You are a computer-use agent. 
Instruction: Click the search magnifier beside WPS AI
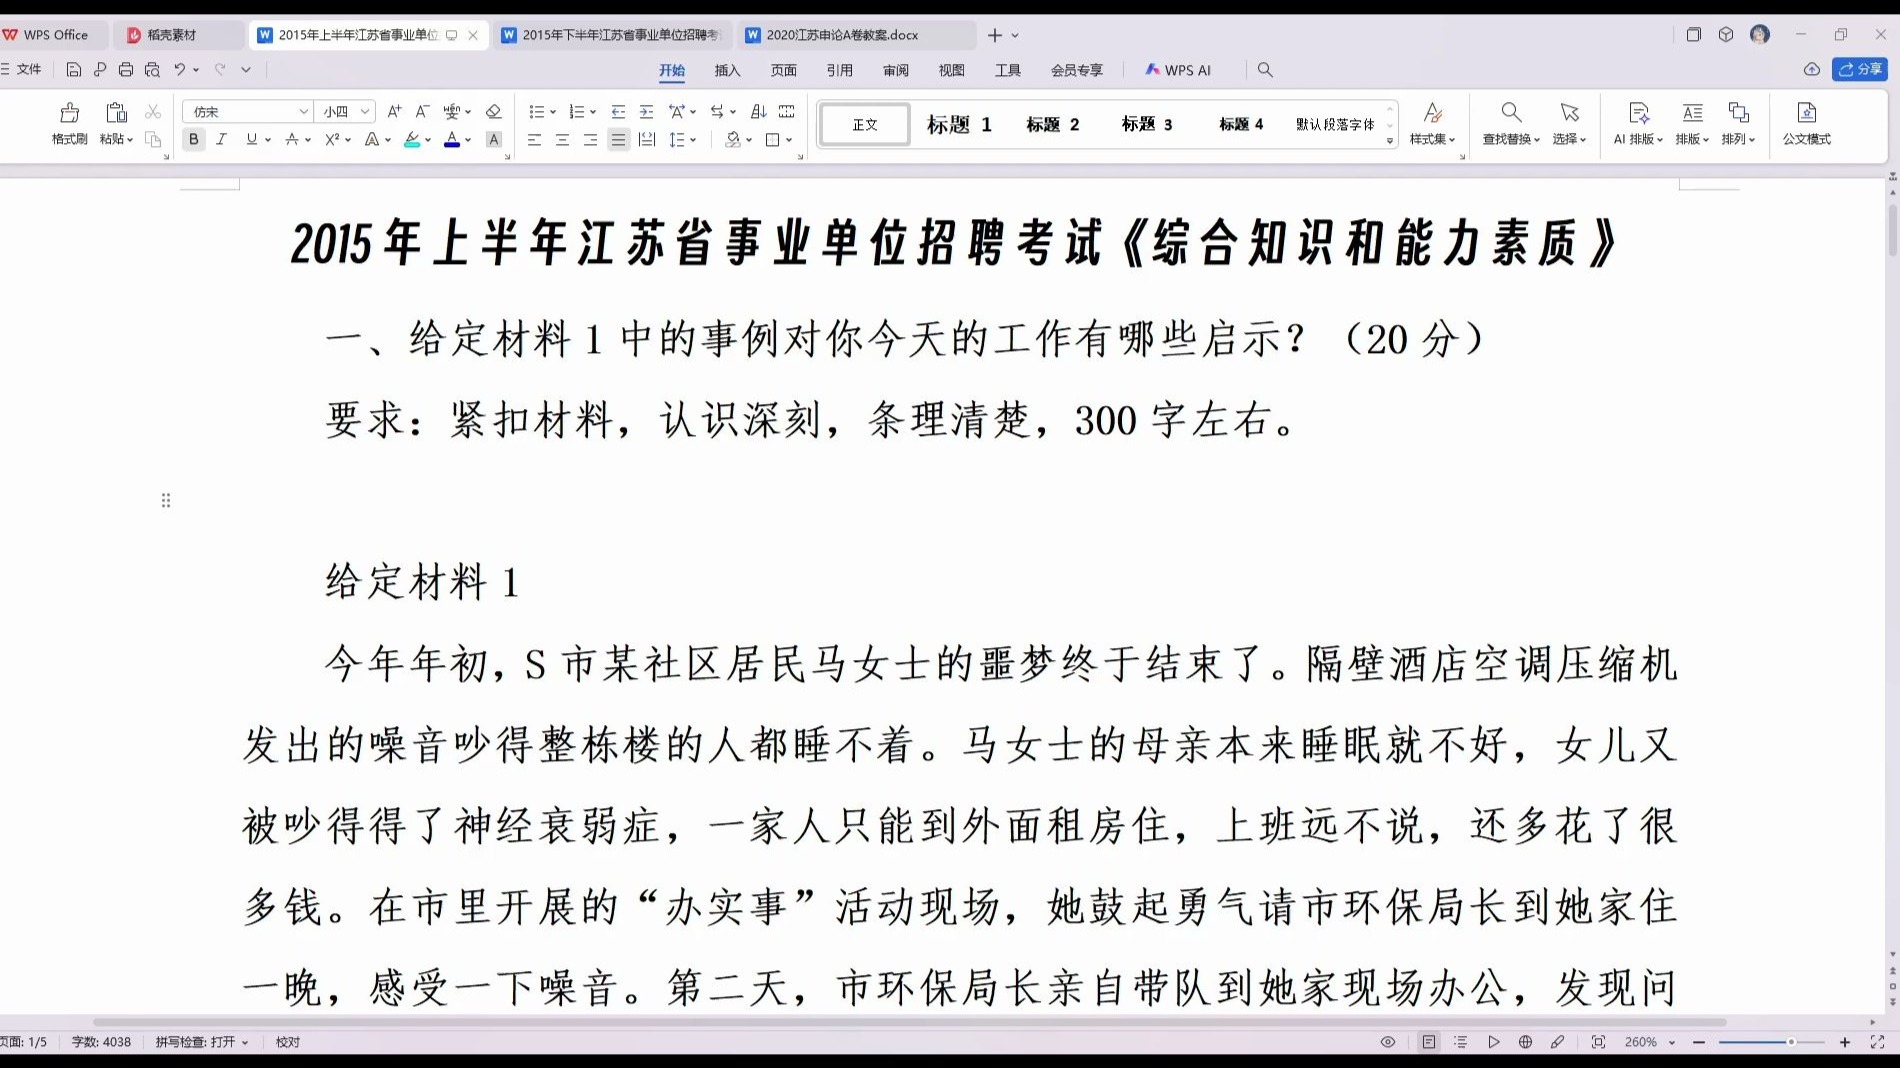coord(1265,70)
